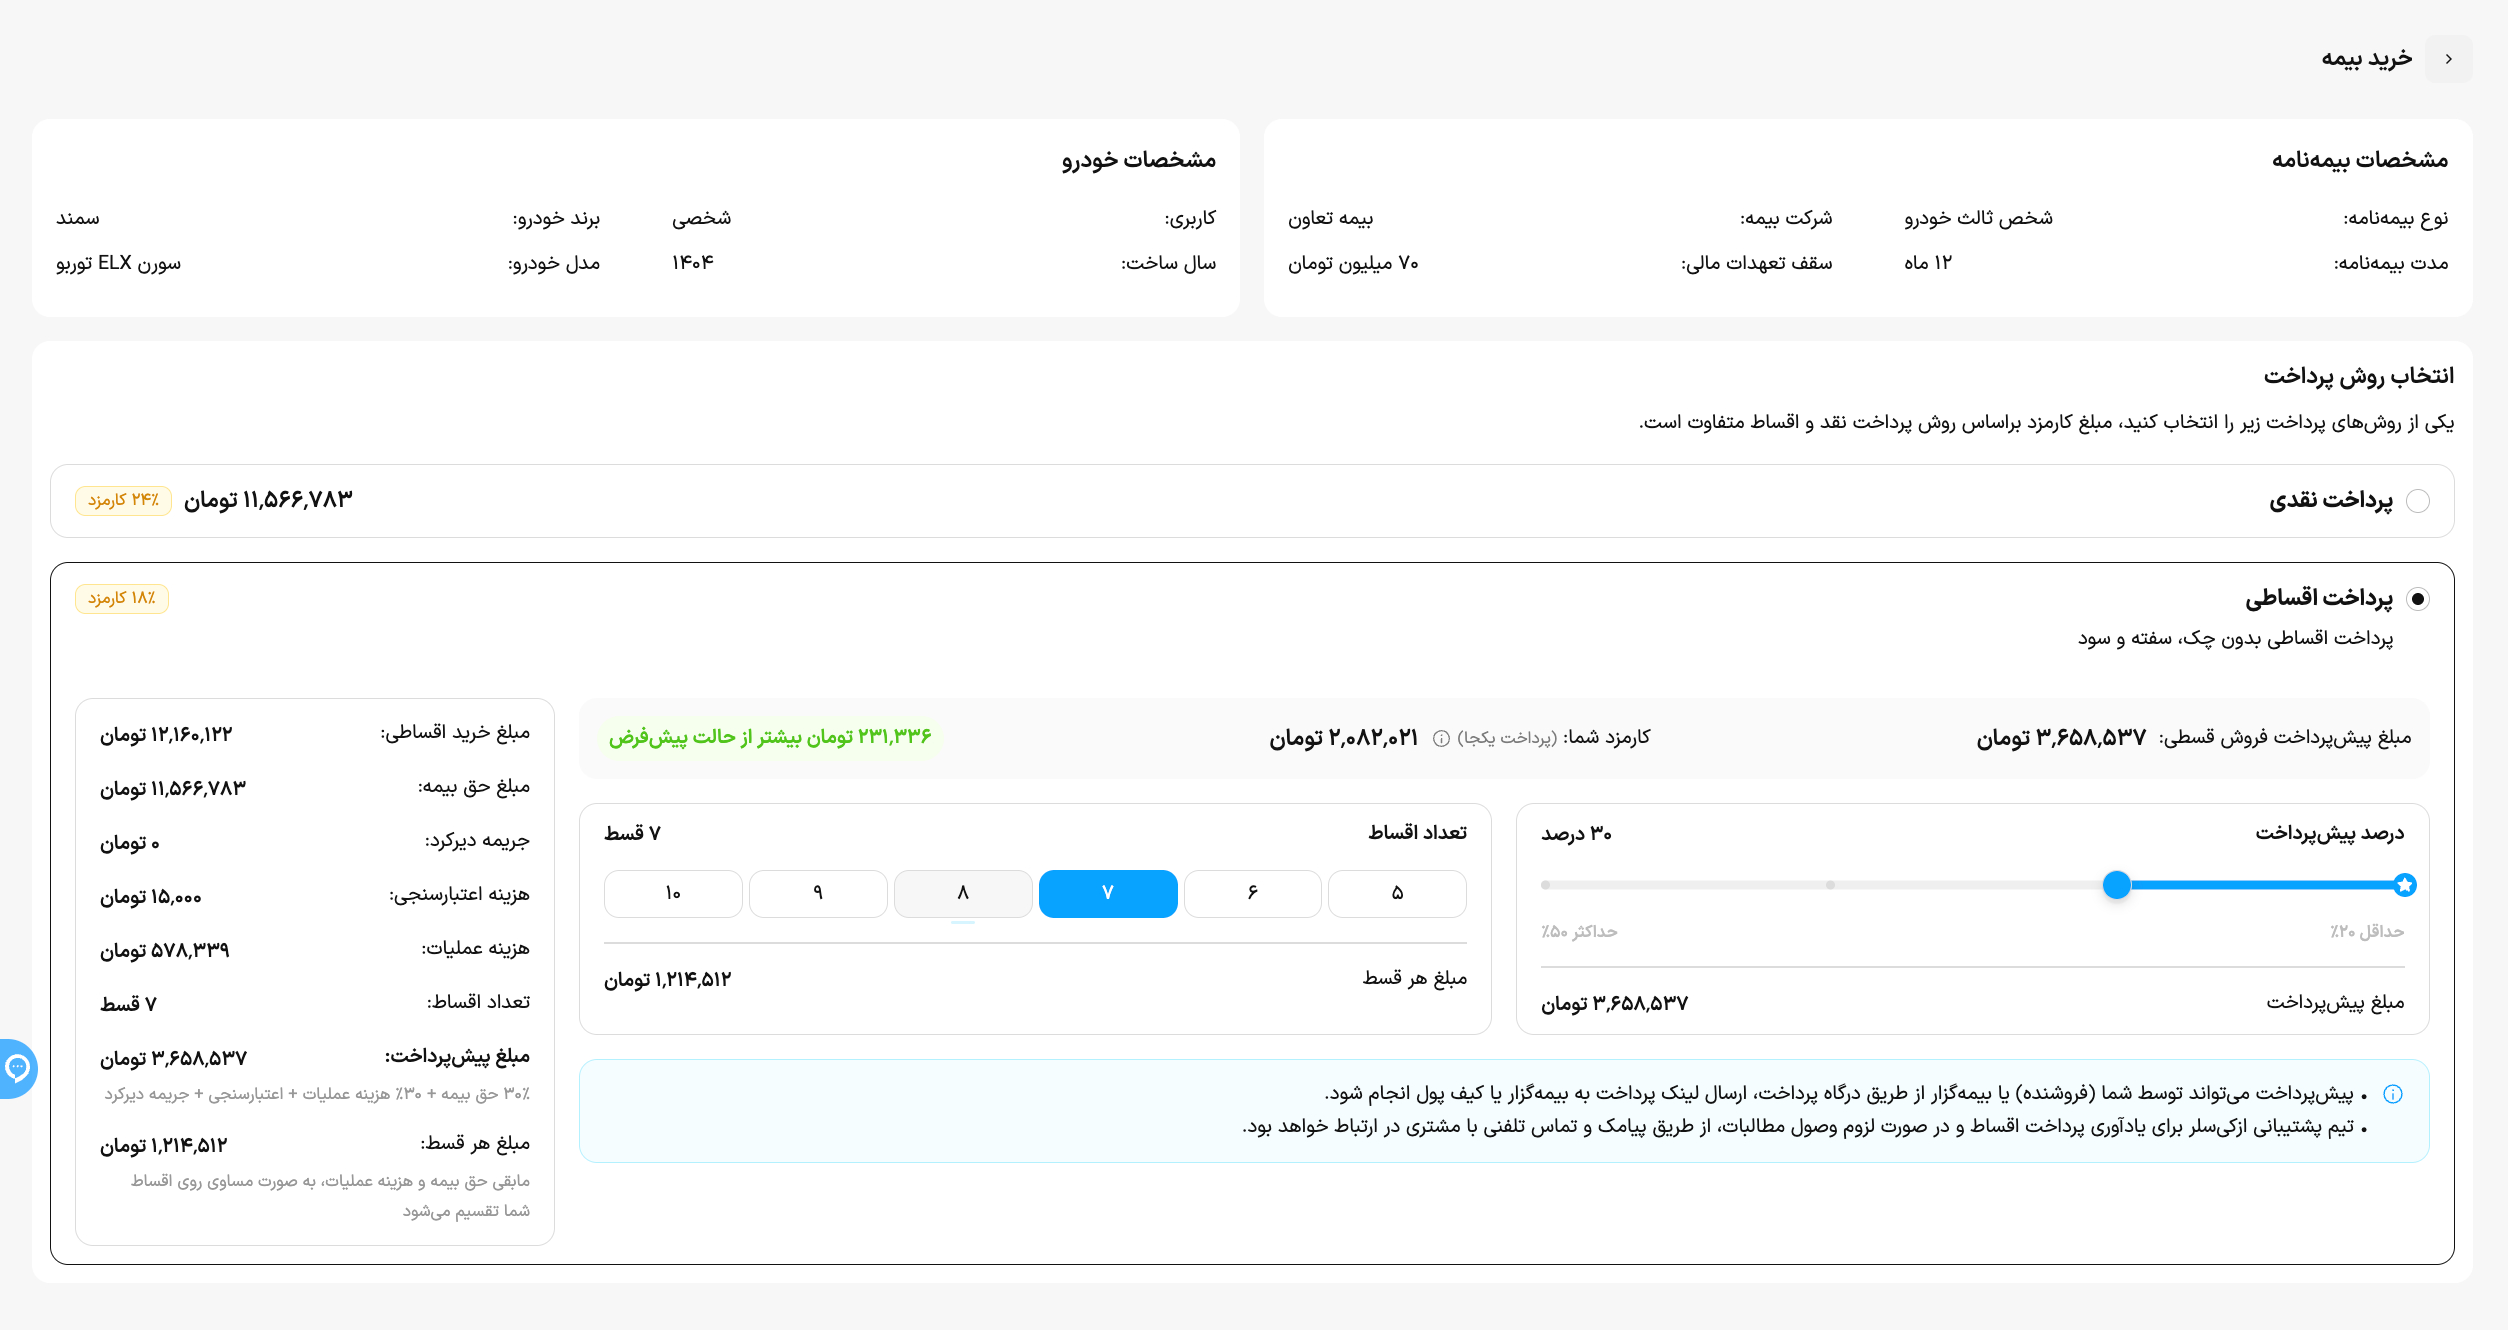Click ۷ قسط label in تعداد اقساط card
Image resolution: width=2508 pixels, height=1330 pixels.
632,834
